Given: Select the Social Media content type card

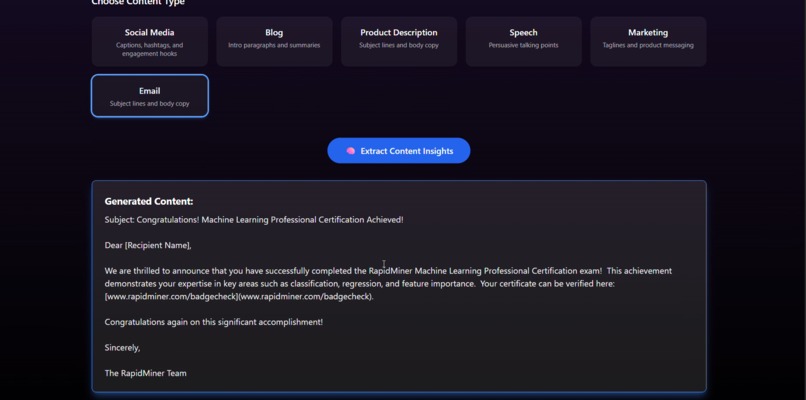Looking at the screenshot, I should click(150, 42).
